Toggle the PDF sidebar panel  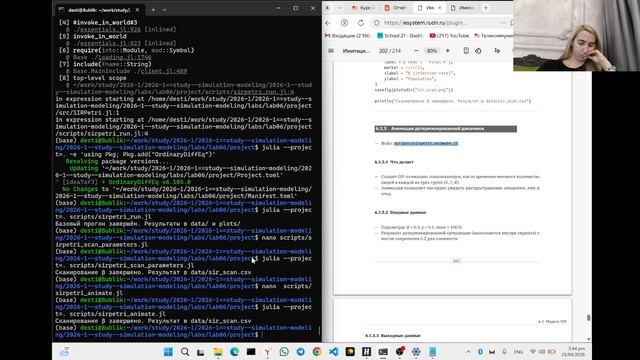click(331, 51)
